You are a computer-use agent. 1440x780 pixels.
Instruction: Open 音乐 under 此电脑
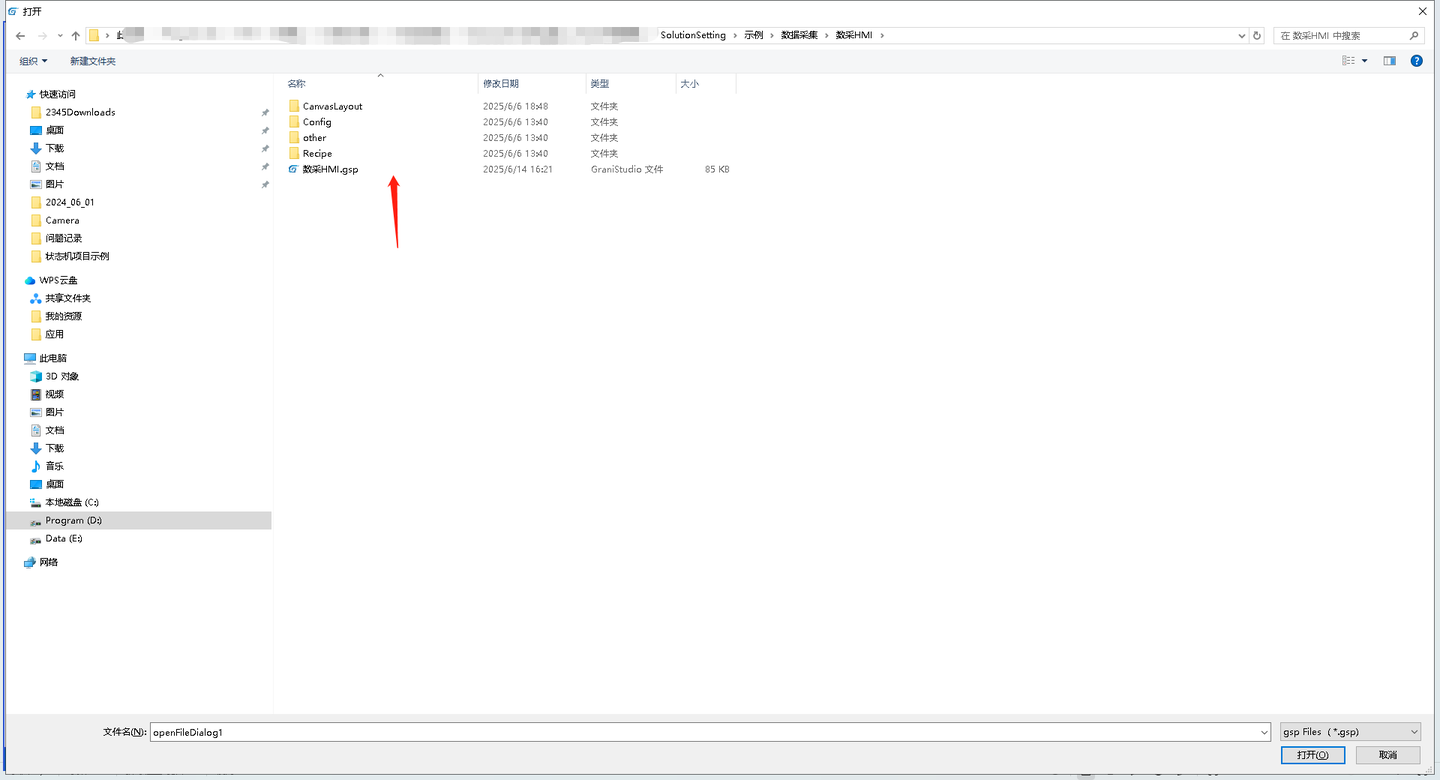click(x=54, y=466)
